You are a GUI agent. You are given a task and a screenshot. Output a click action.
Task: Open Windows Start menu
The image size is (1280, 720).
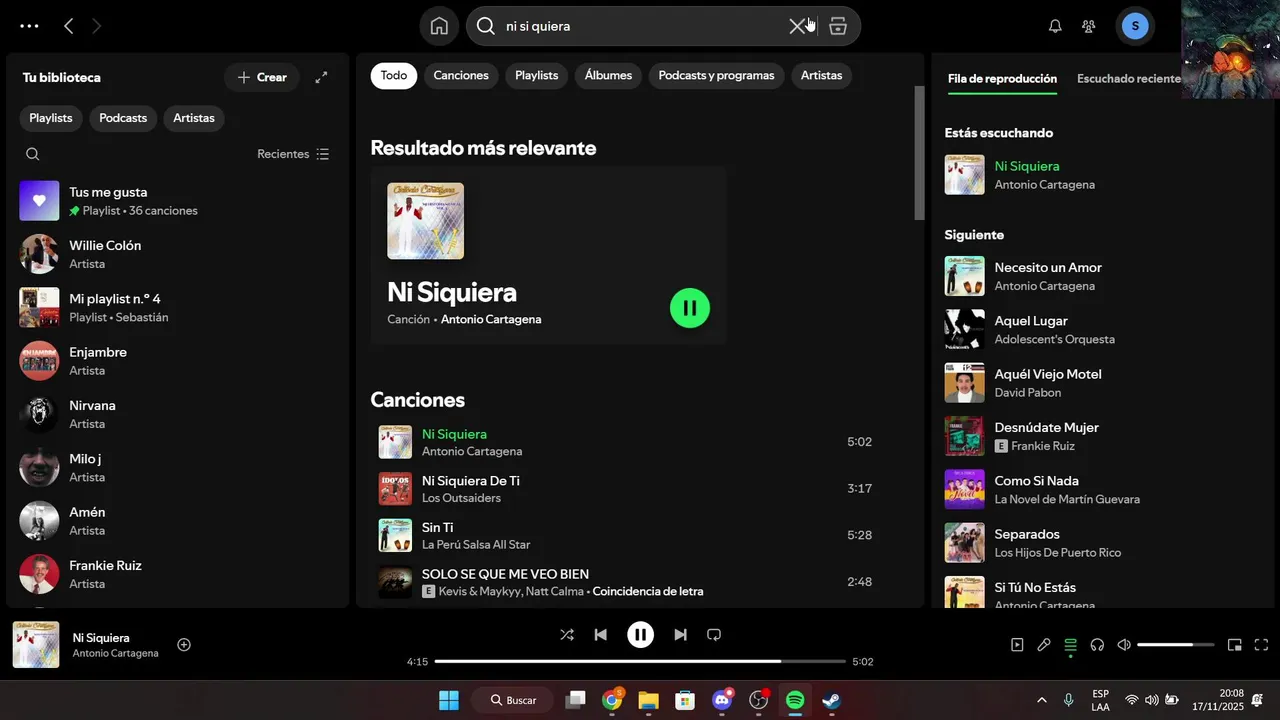pos(449,700)
